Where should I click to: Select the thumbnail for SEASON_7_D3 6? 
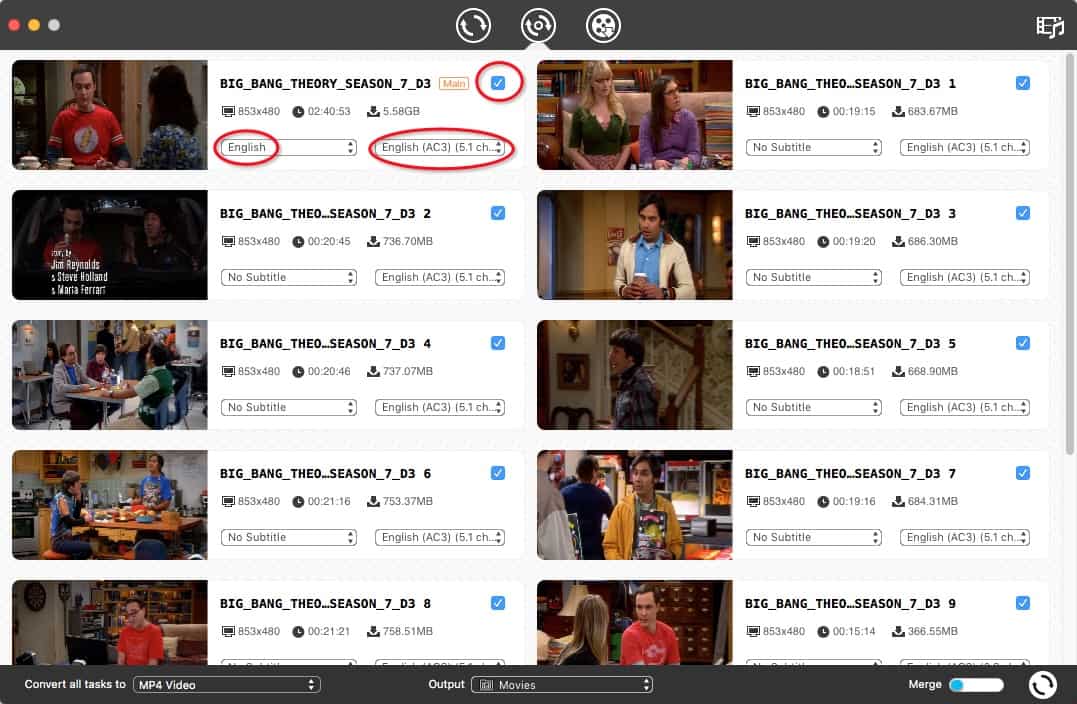pyautogui.click(x=110, y=505)
